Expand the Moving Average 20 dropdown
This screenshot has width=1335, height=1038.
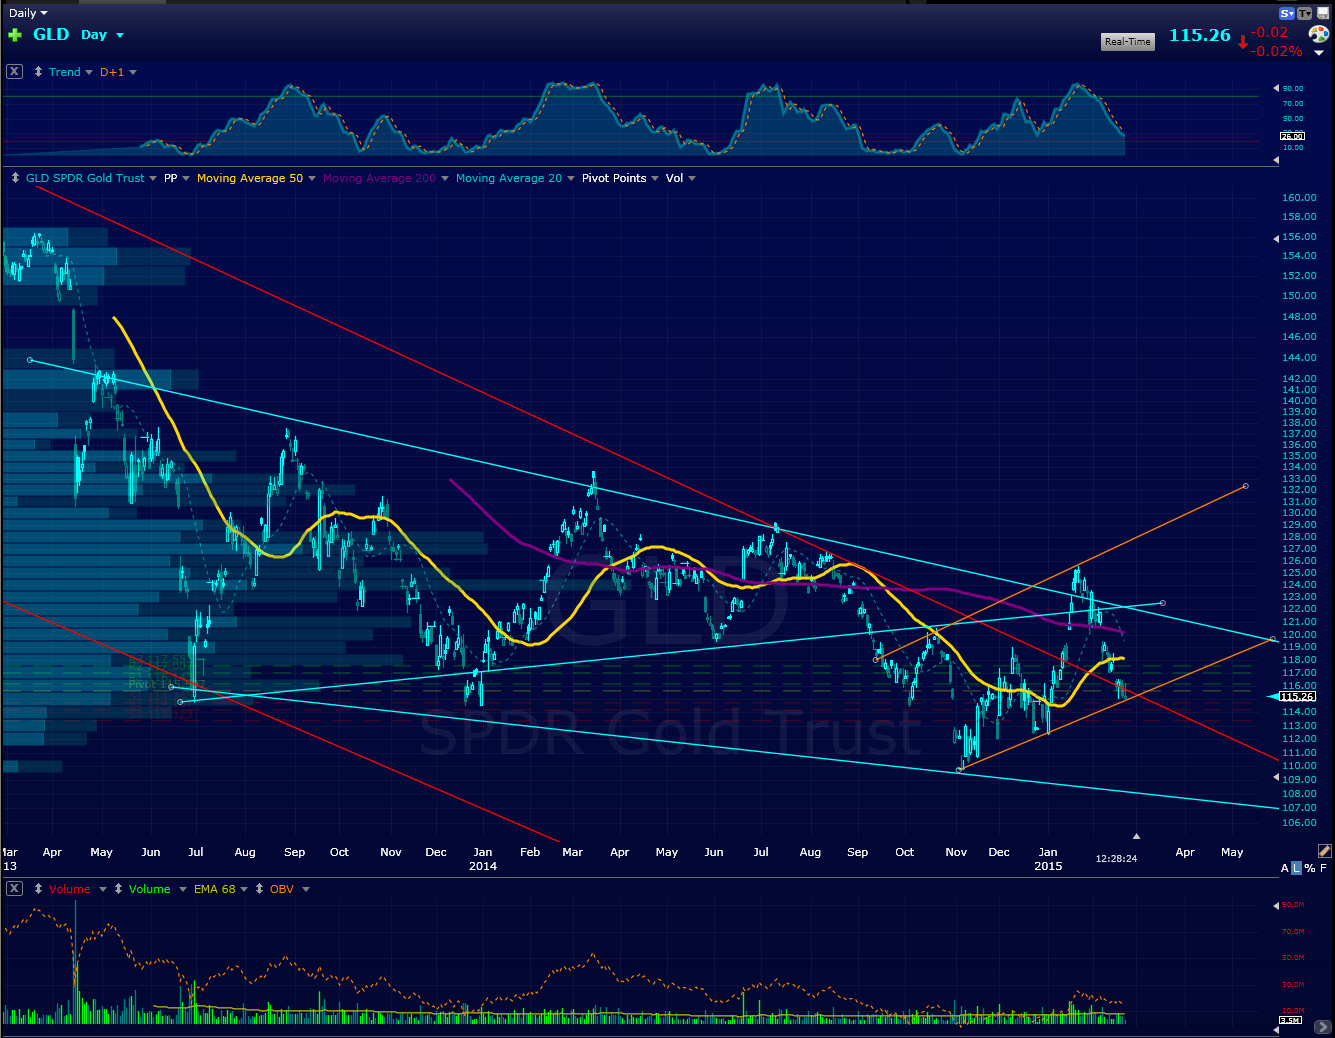571,178
